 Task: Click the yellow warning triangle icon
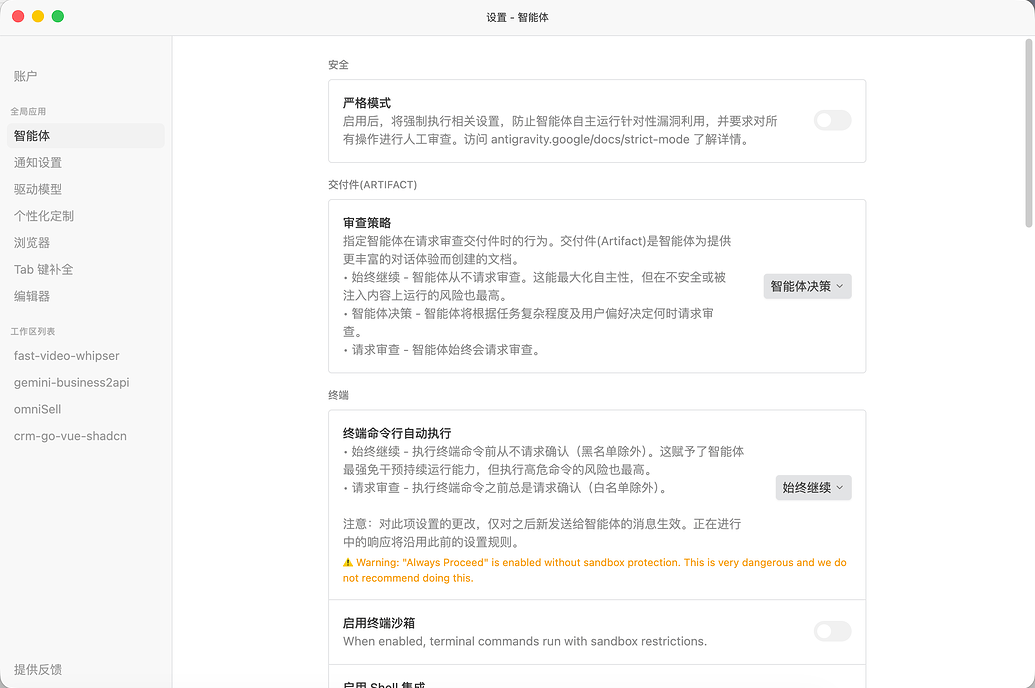coord(348,563)
